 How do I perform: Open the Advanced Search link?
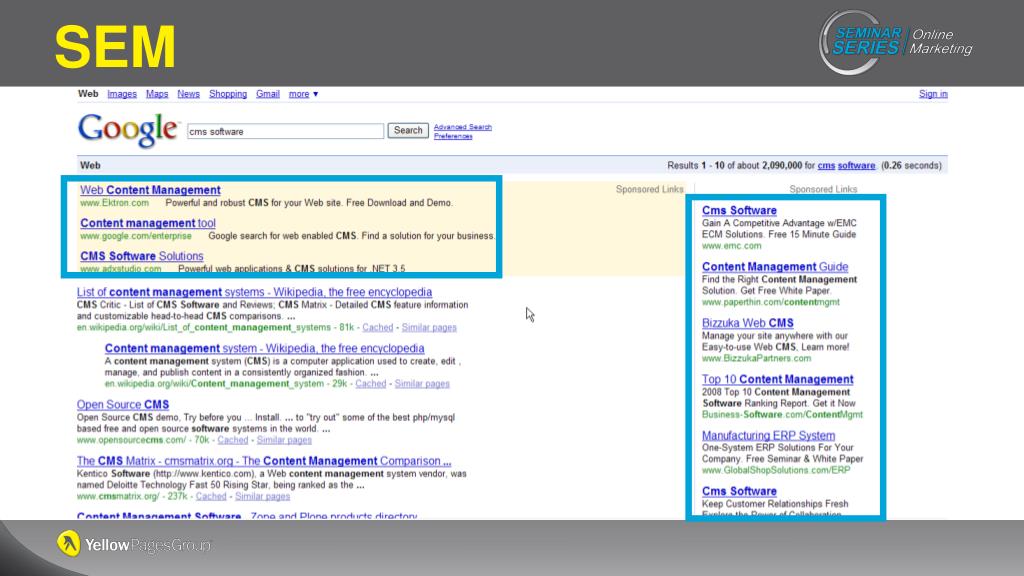coord(462,127)
